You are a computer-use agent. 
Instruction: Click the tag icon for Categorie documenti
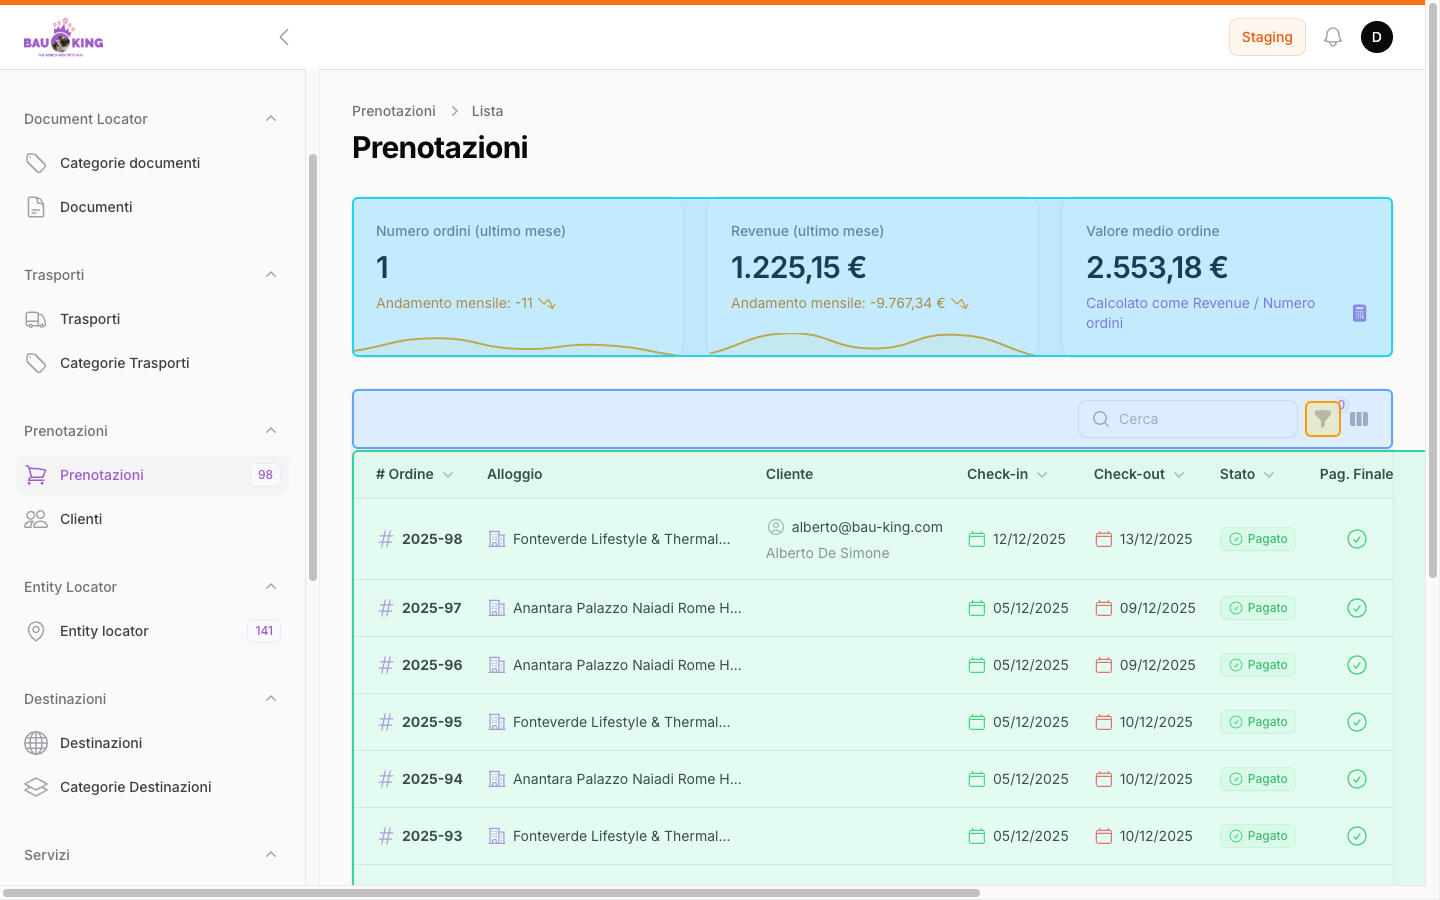[x=36, y=163]
